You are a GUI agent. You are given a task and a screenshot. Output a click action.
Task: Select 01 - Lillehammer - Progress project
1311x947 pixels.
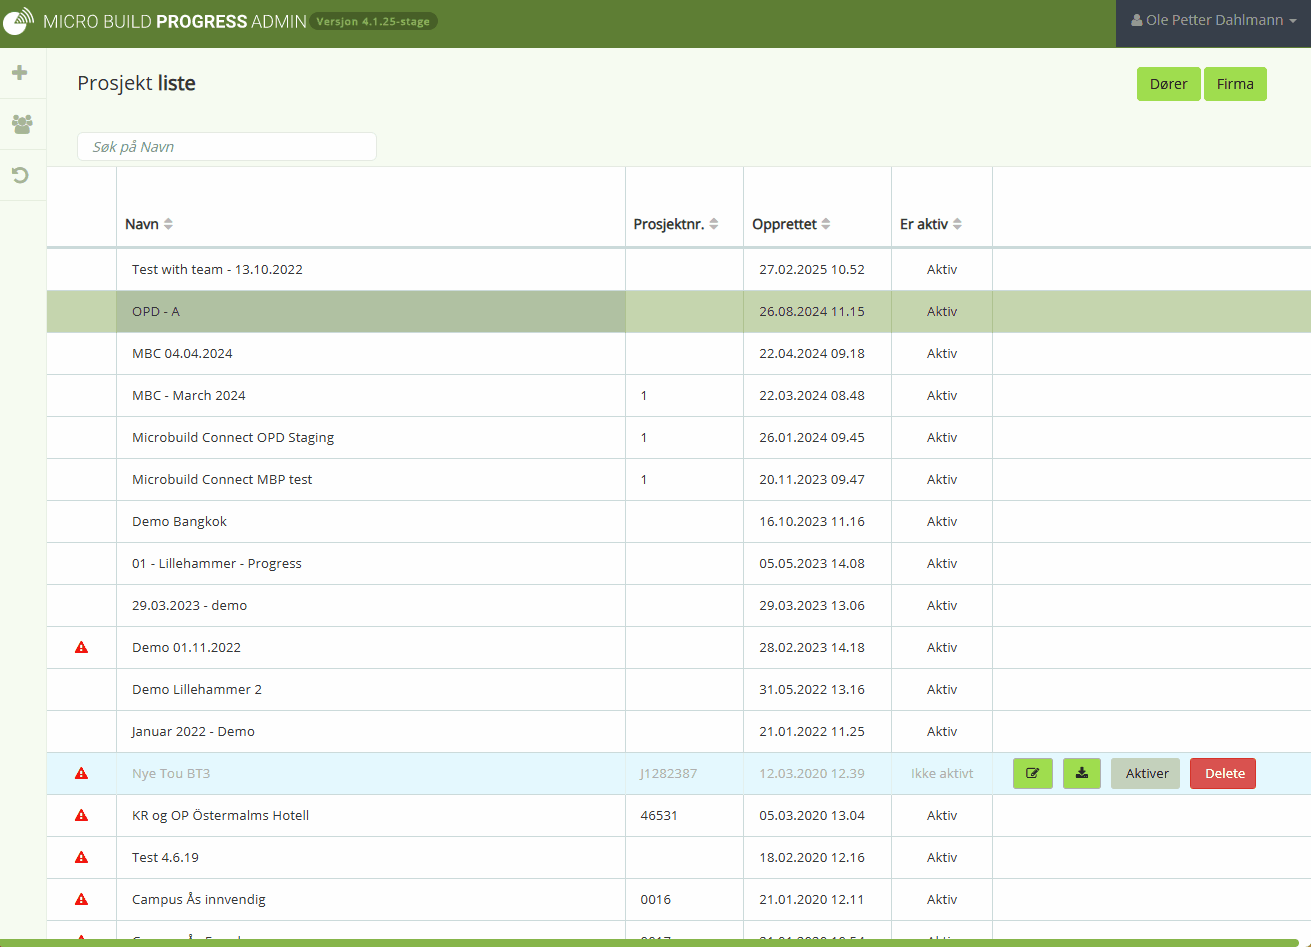click(217, 563)
